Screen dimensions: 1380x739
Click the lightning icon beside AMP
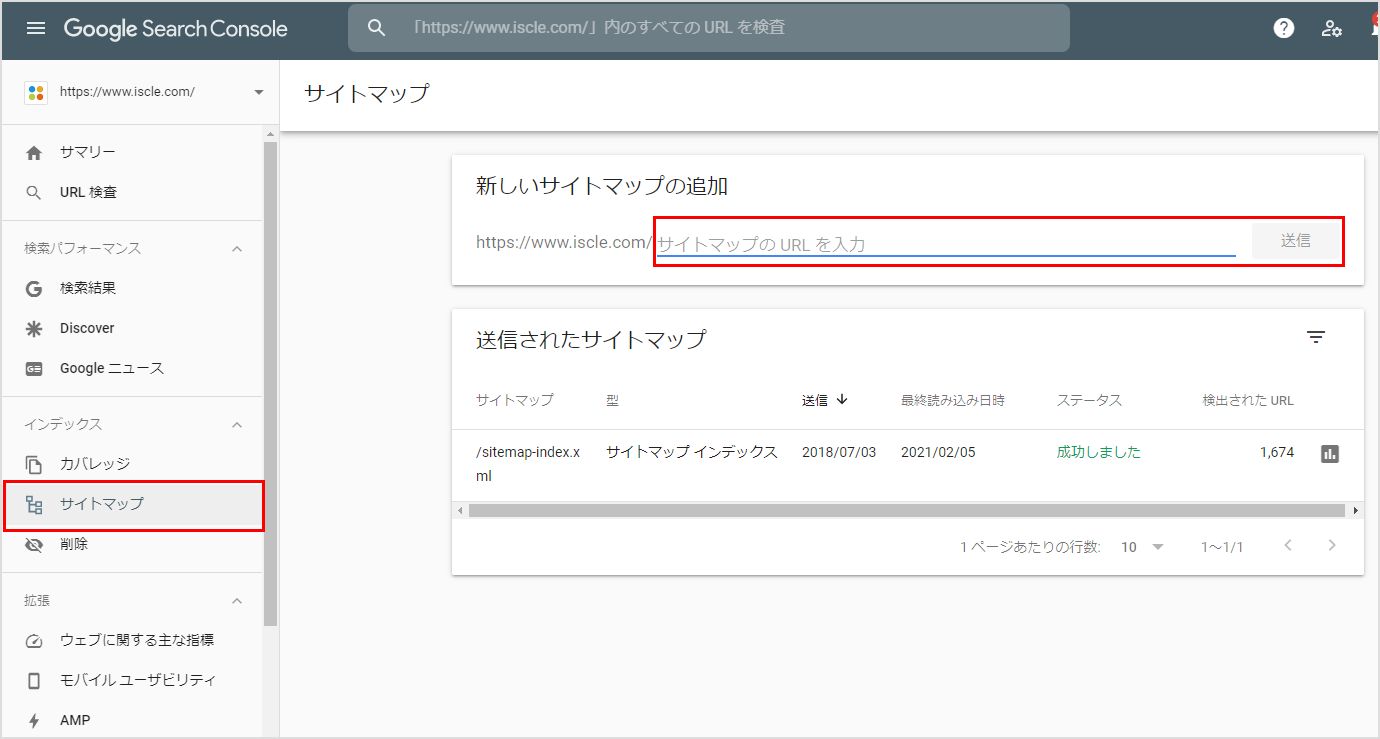pyautogui.click(x=34, y=721)
